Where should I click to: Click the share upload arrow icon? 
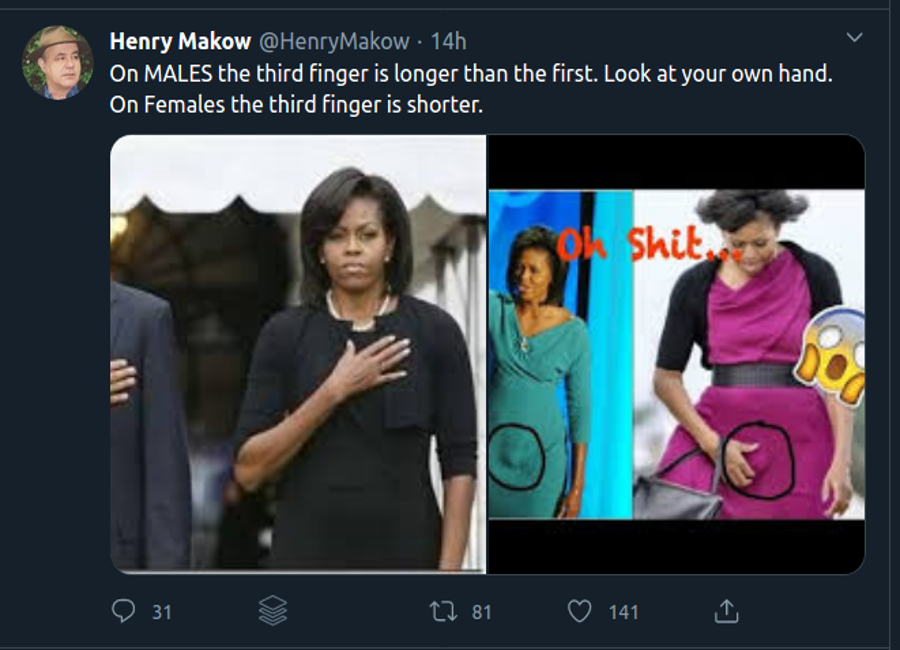pos(727,610)
